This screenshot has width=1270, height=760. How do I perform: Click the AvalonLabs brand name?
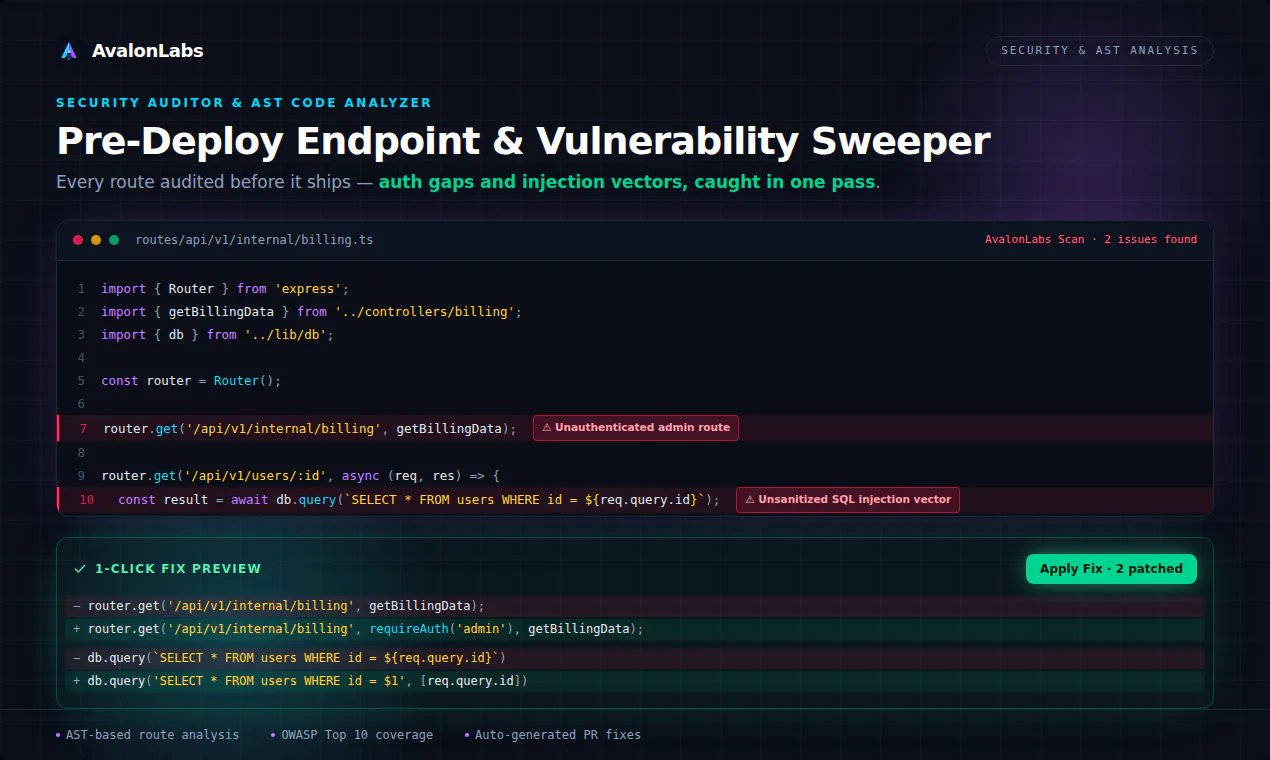coord(147,51)
